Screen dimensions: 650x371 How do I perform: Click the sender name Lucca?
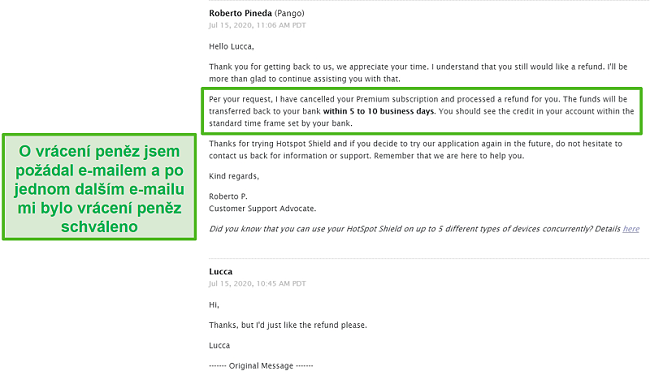pyautogui.click(x=221, y=272)
